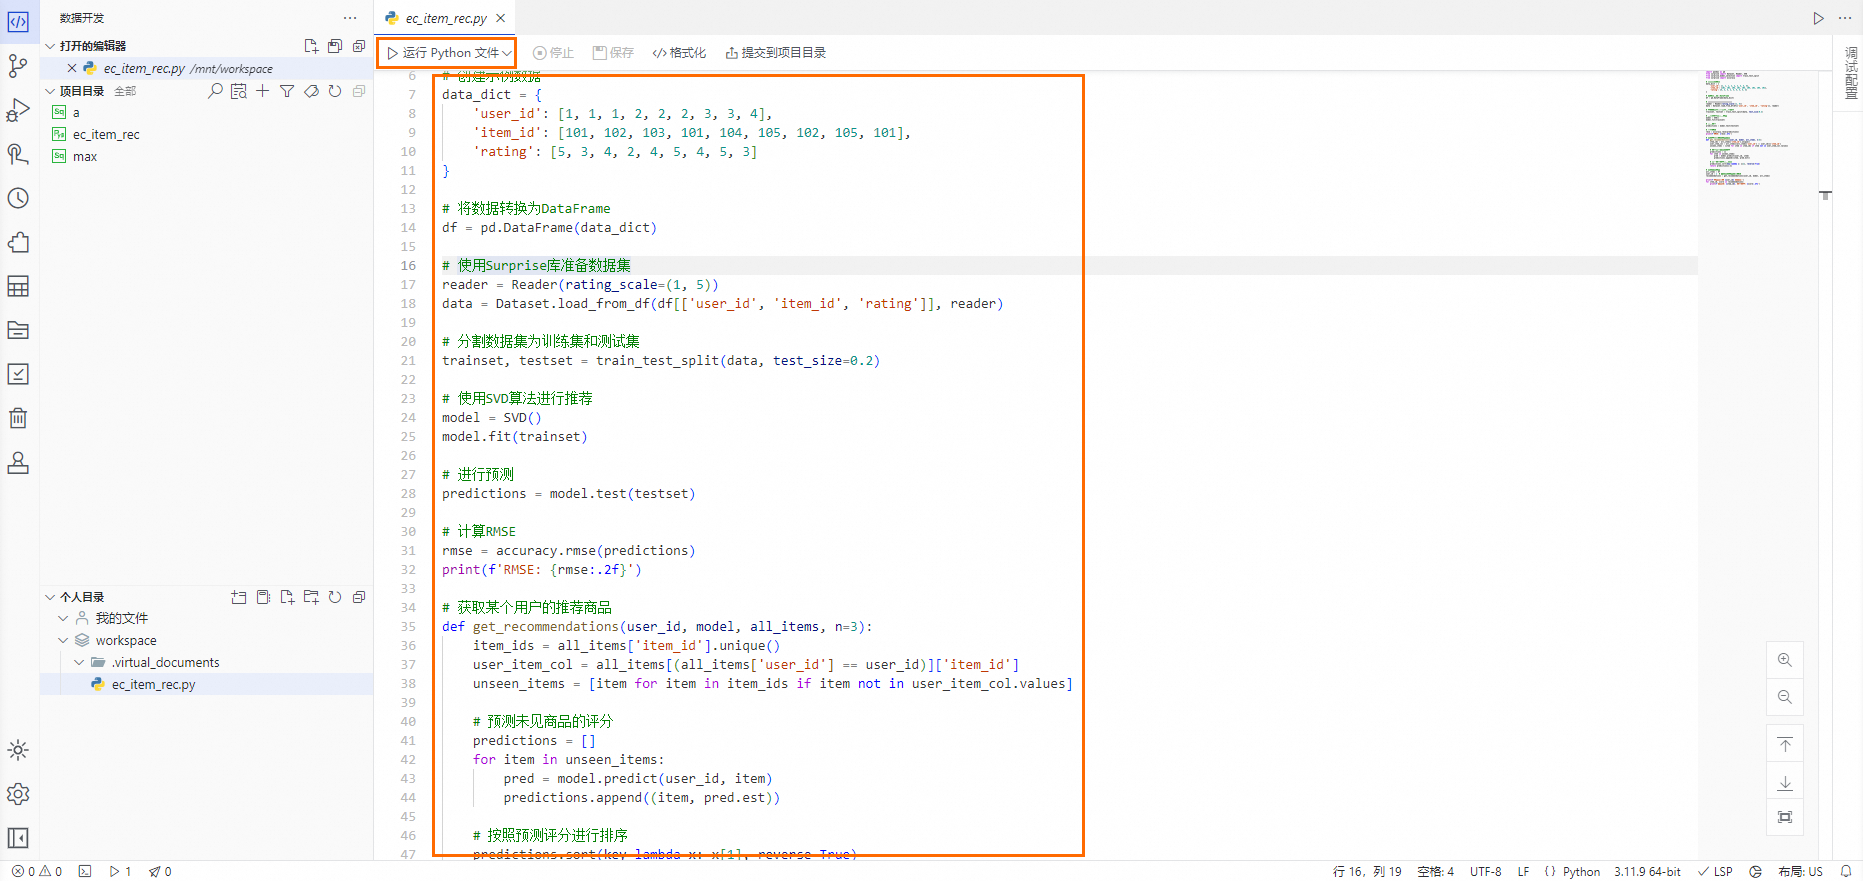Filter the project directory list

point(287,91)
